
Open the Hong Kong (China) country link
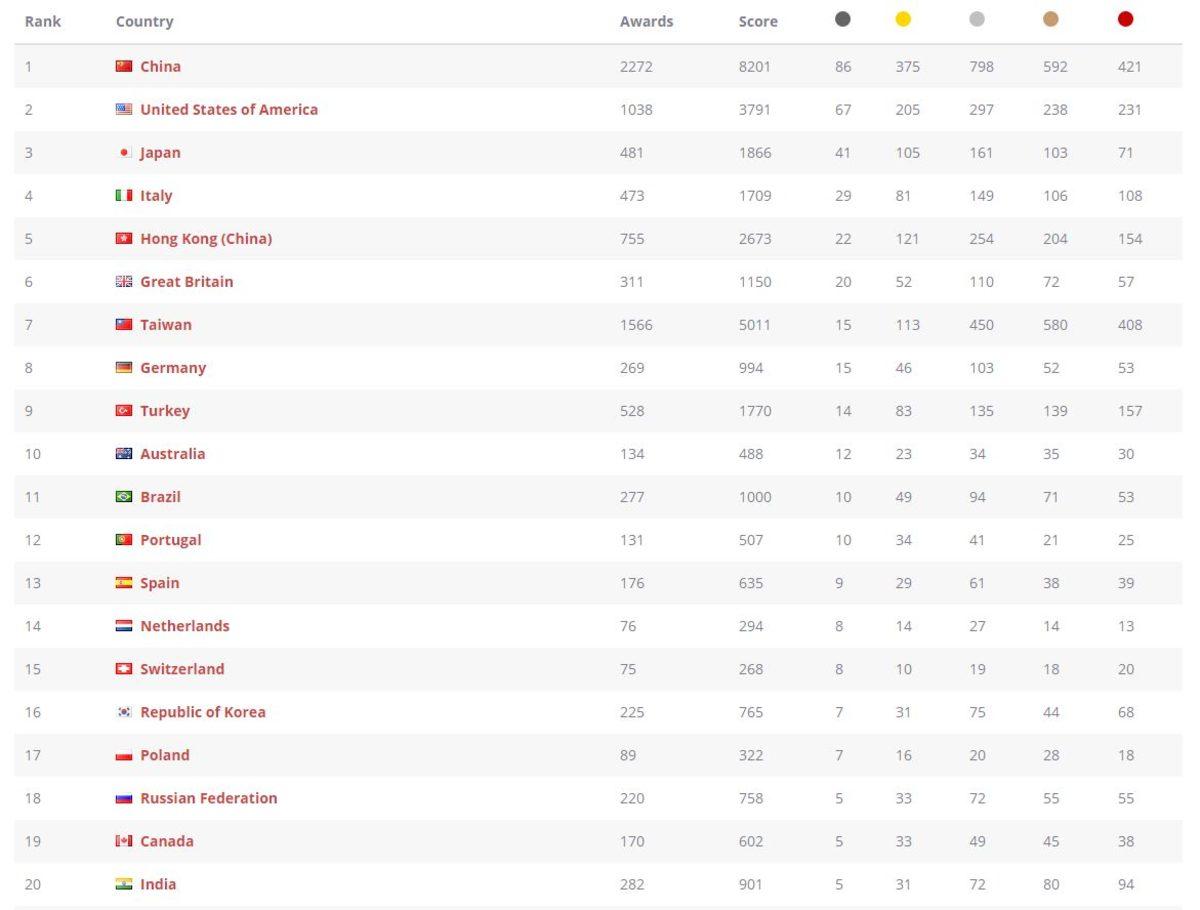pos(206,239)
